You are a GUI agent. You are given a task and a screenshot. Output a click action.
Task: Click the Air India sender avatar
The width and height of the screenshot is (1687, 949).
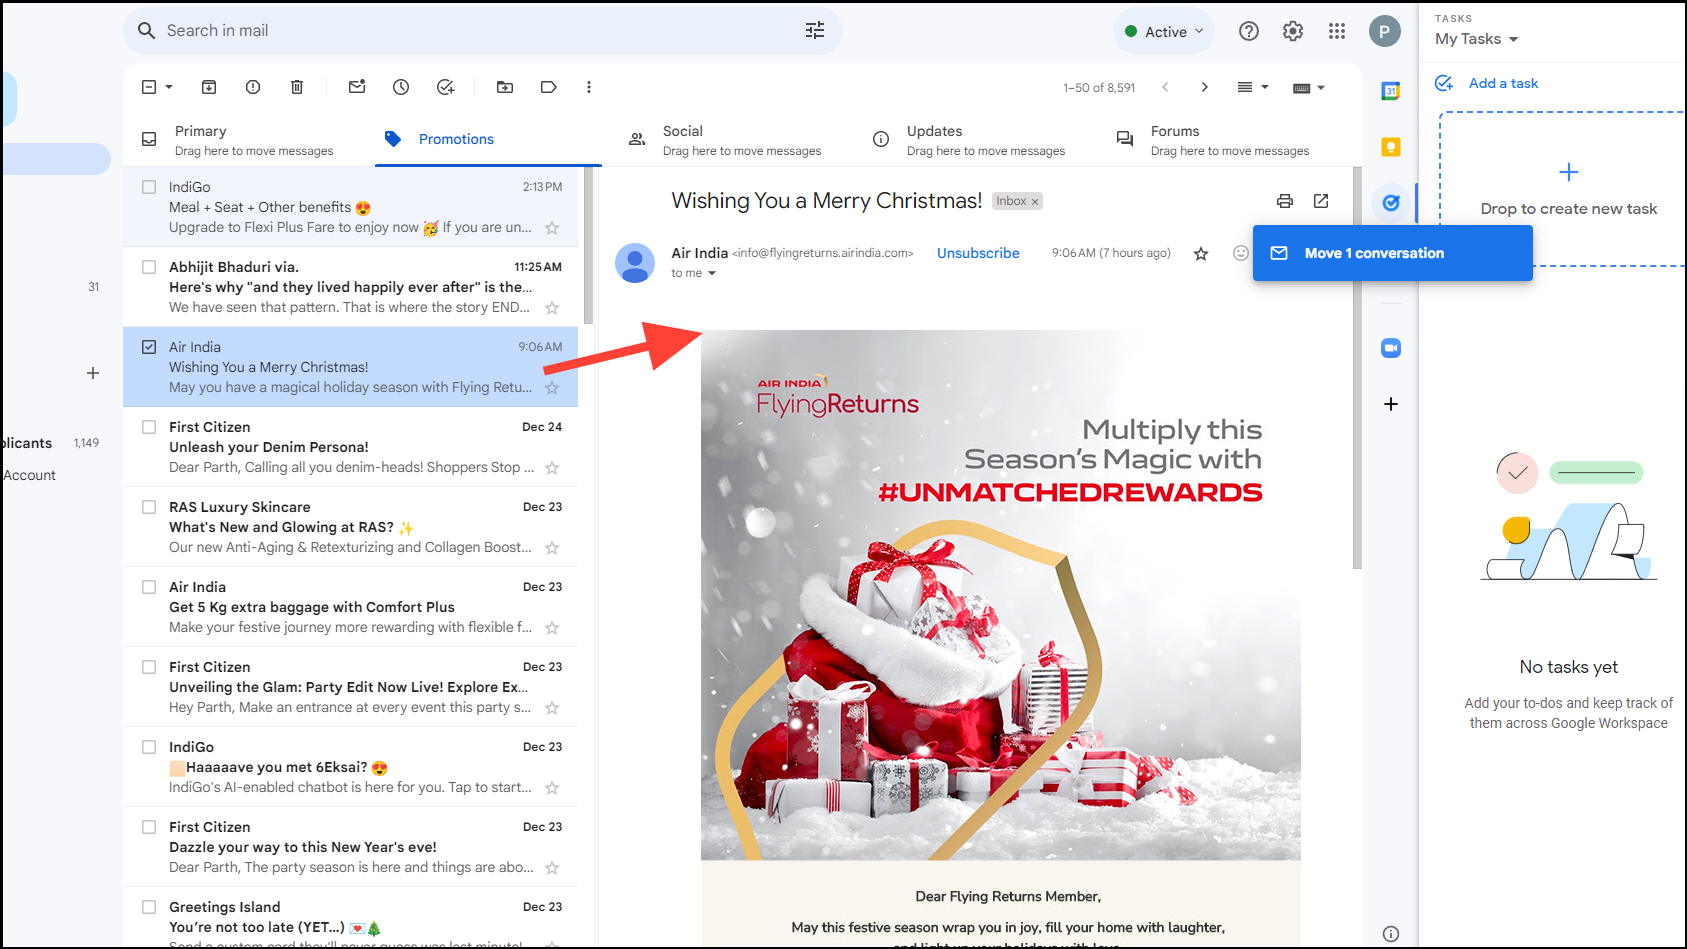(635, 263)
